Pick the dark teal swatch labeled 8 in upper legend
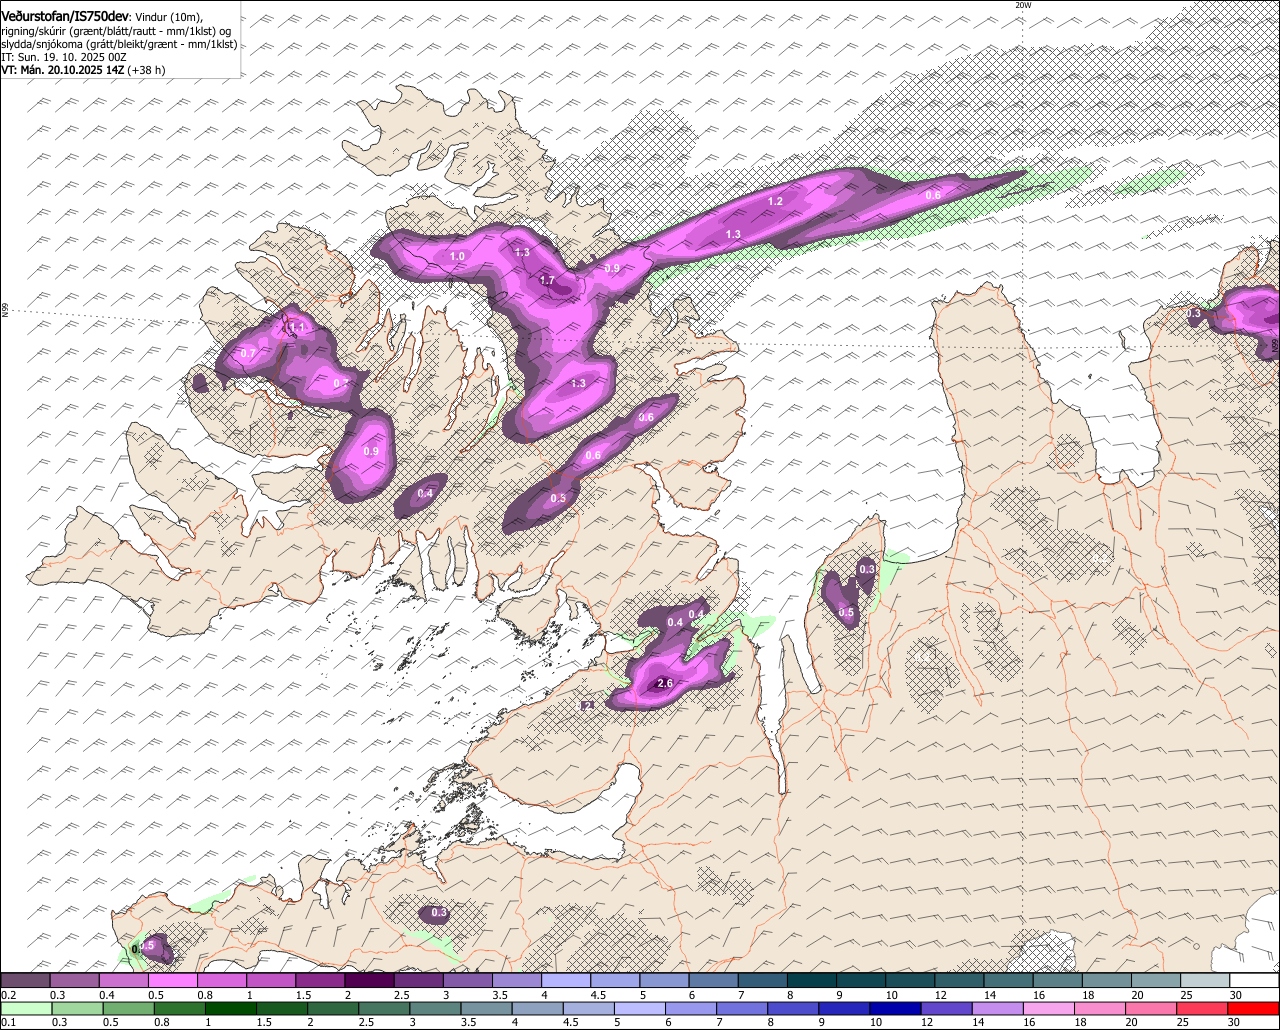The height and width of the screenshot is (1030, 1280). [x=812, y=980]
